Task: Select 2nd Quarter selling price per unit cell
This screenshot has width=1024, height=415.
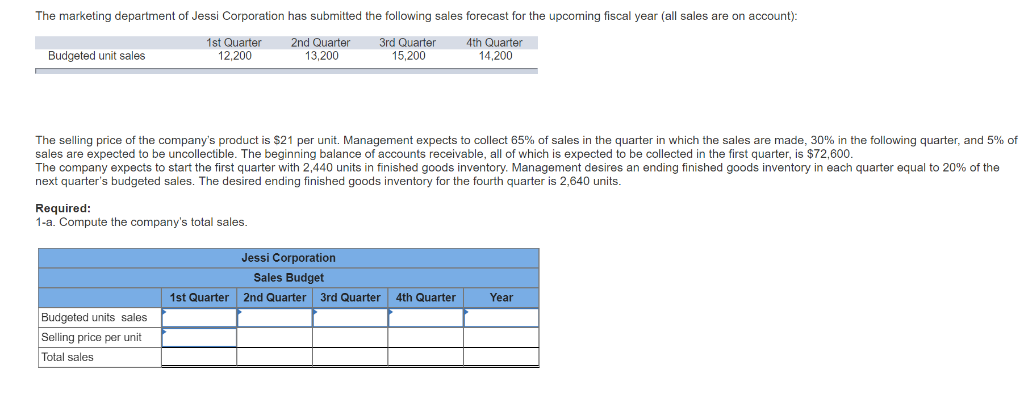Action: click(274, 337)
